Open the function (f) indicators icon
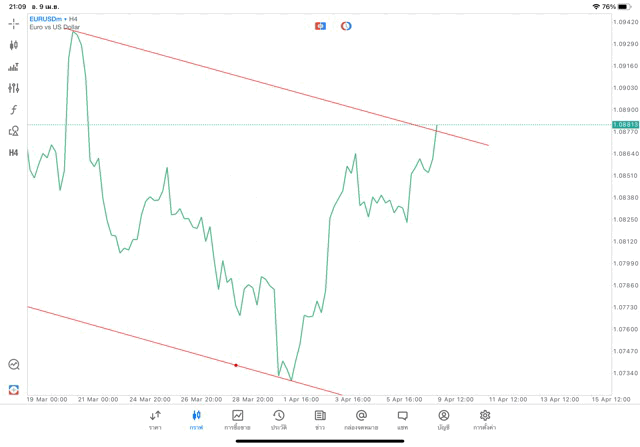 pos(14,109)
